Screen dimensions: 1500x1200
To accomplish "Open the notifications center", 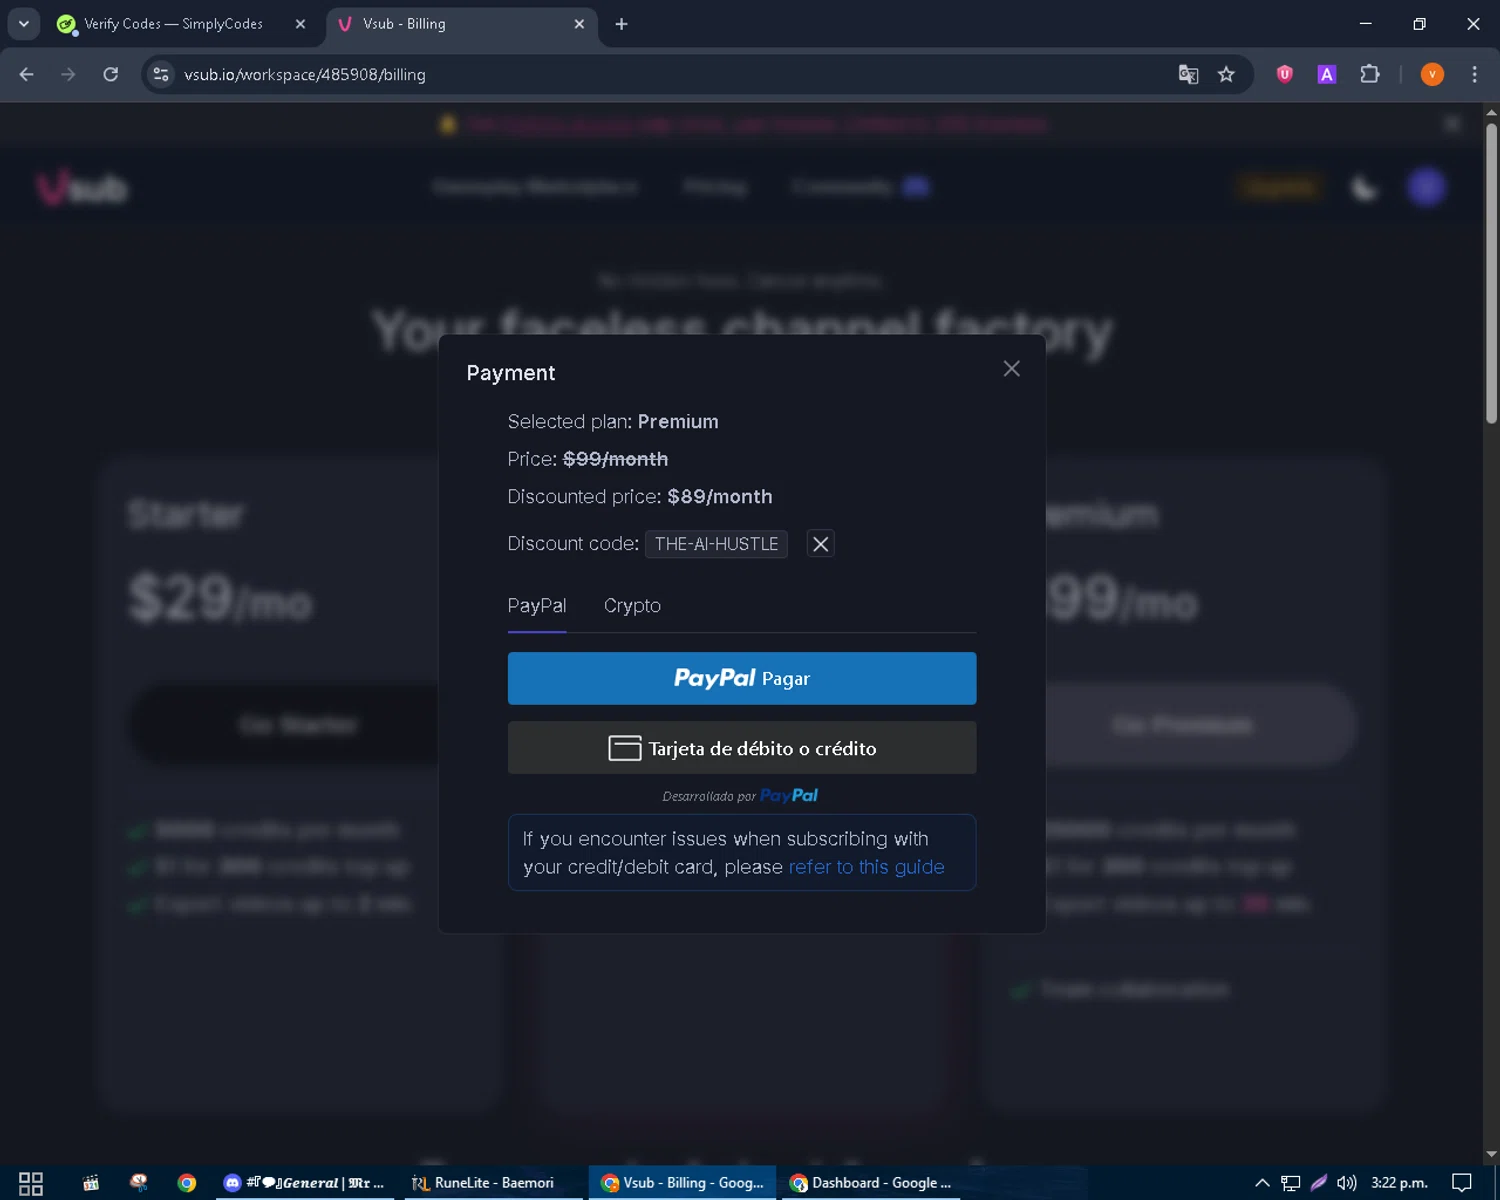I will [x=1462, y=1183].
